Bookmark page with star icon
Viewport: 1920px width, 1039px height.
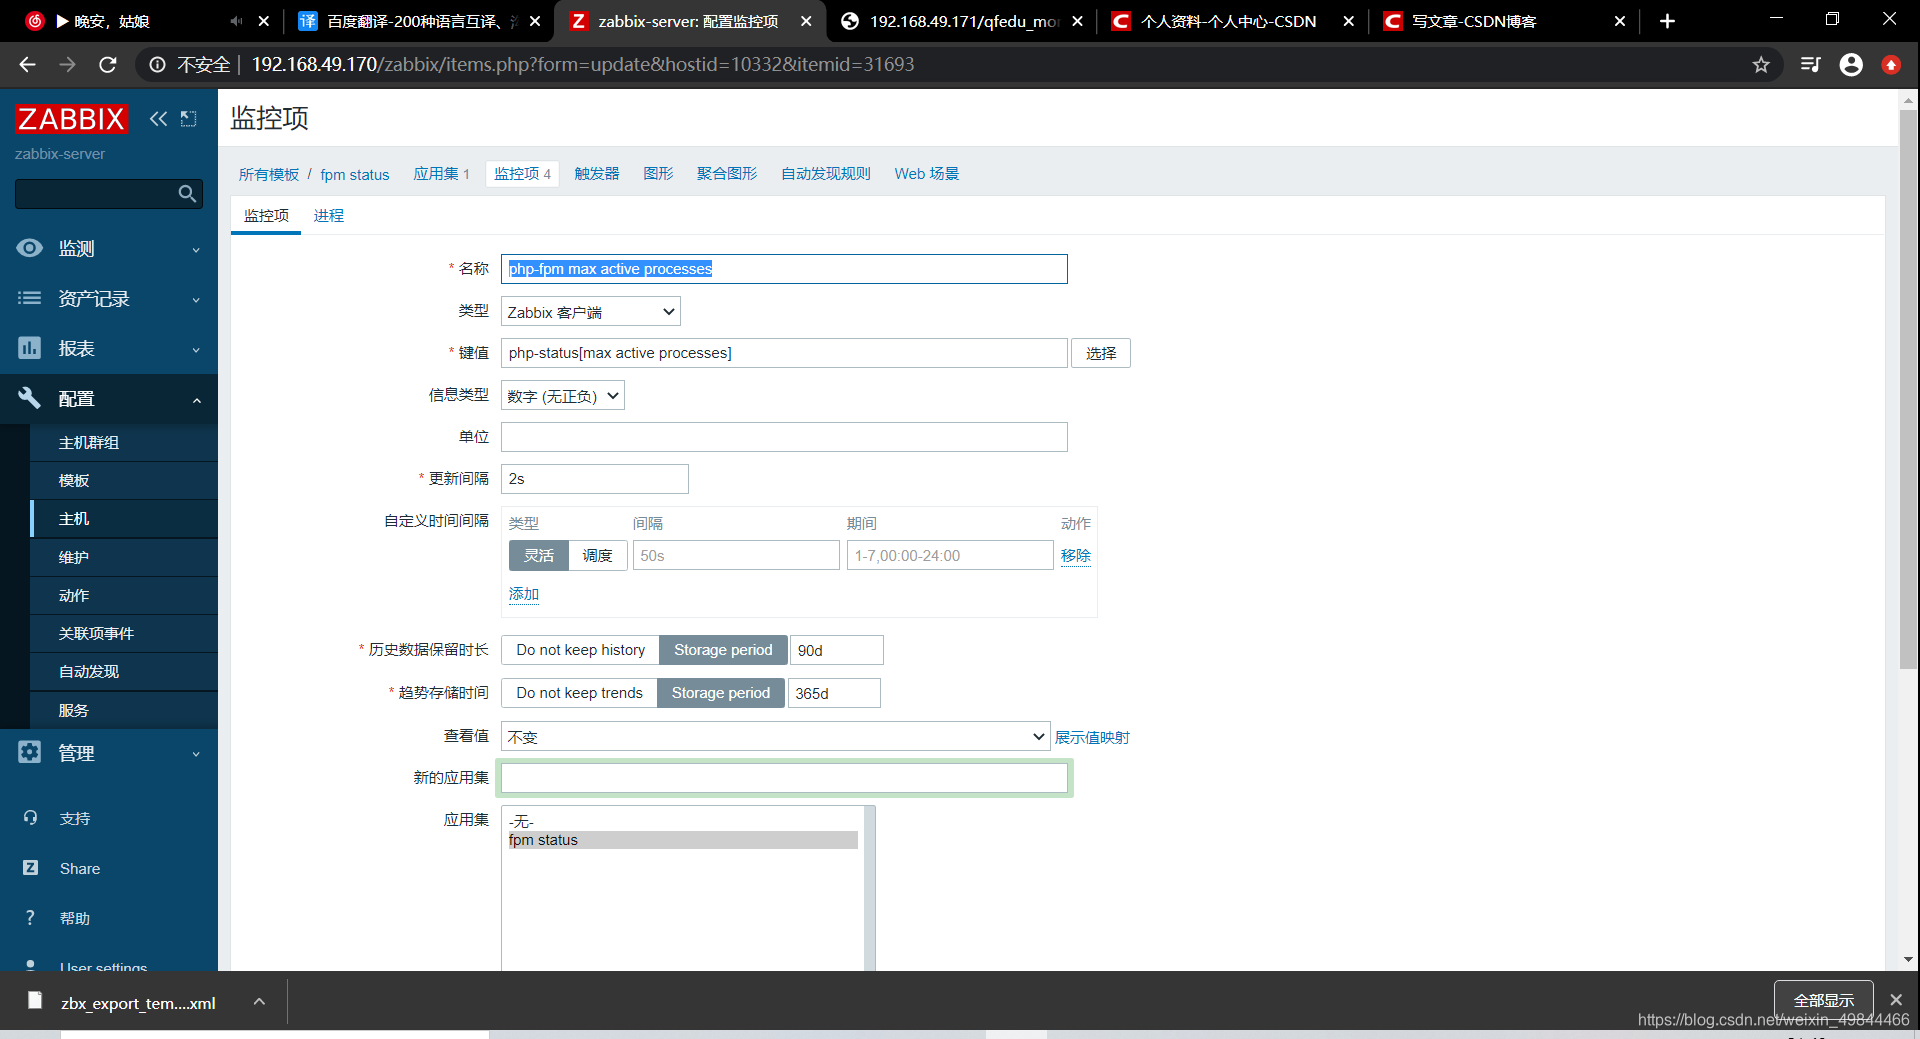tap(1761, 65)
